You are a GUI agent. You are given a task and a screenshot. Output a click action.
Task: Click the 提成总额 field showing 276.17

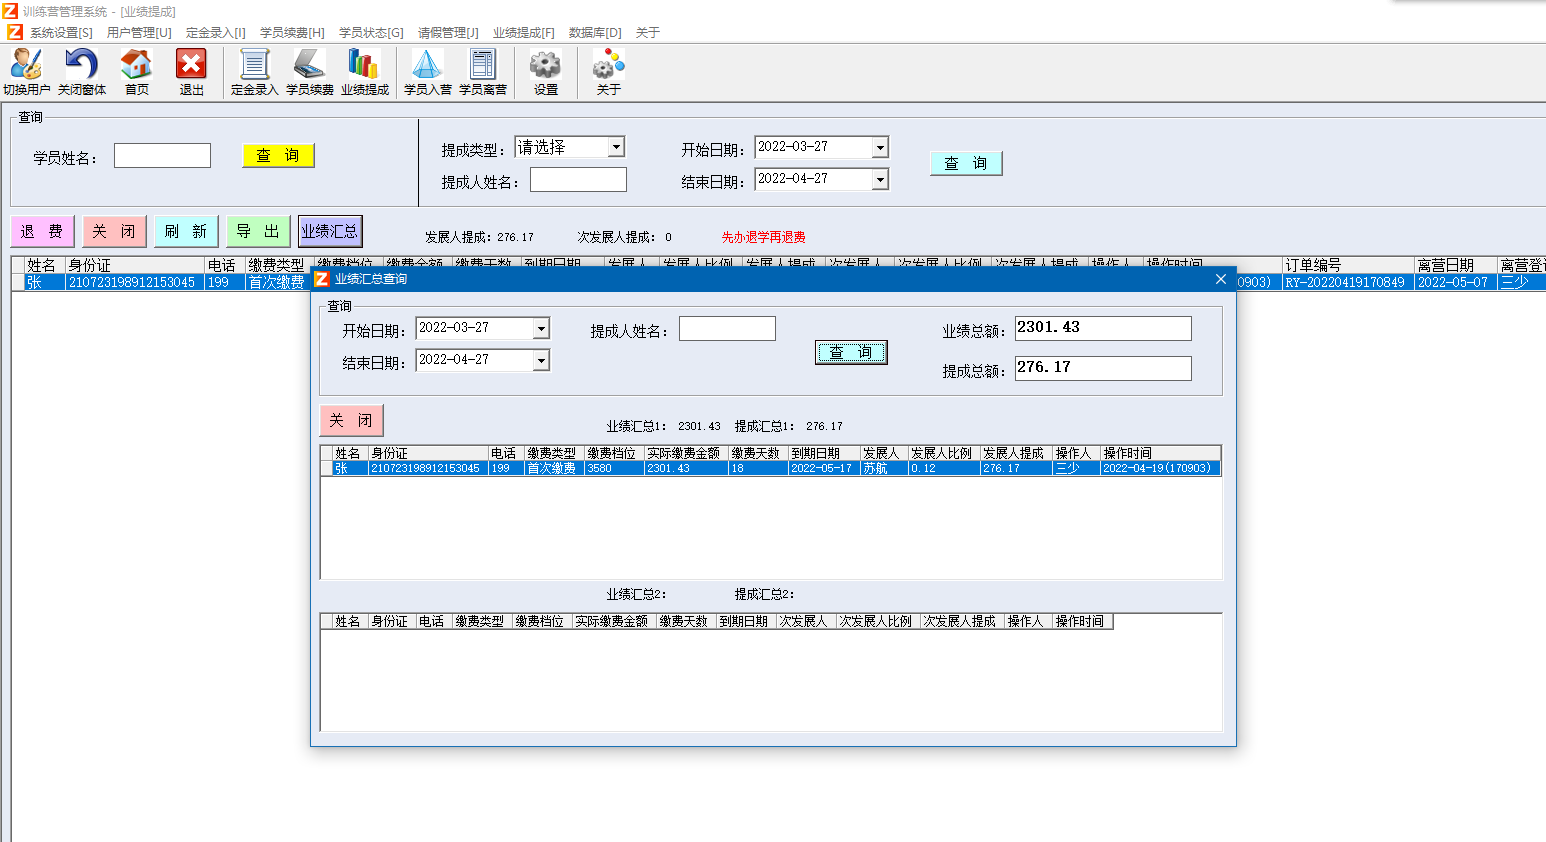(x=1103, y=368)
